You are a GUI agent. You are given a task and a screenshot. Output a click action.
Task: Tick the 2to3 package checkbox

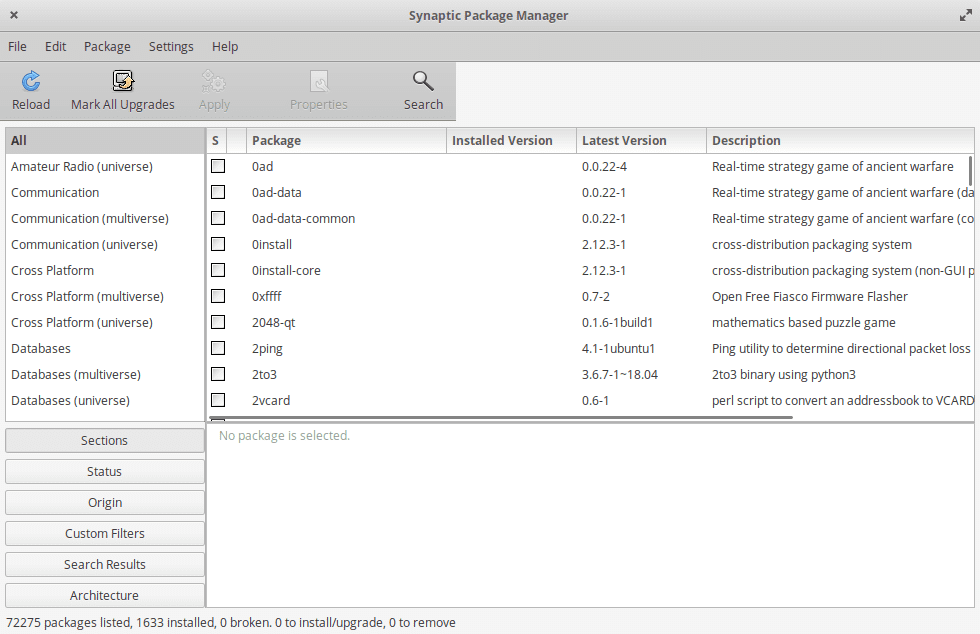click(x=218, y=374)
